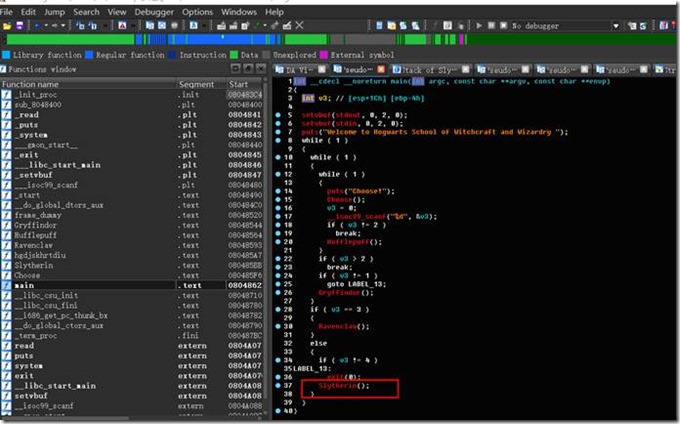Click the first icon of the edit-tools group
The width and height of the screenshot is (680, 424).
[x=221, y=26]
